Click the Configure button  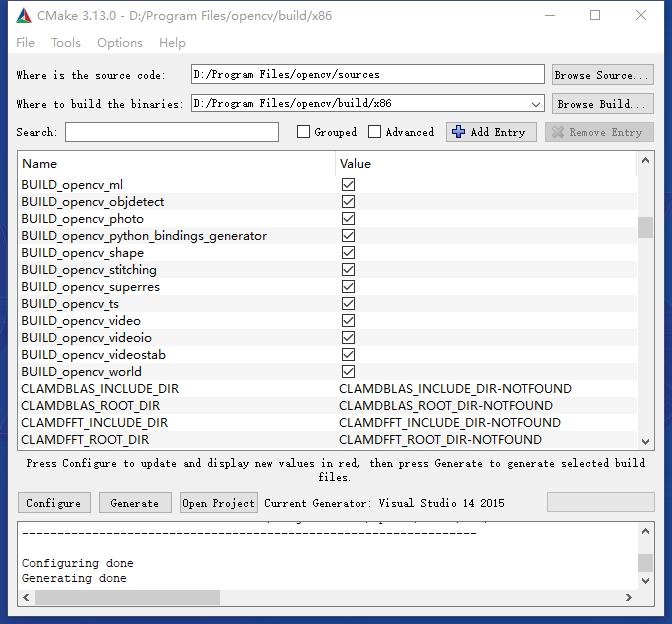(x=54, y=503)
